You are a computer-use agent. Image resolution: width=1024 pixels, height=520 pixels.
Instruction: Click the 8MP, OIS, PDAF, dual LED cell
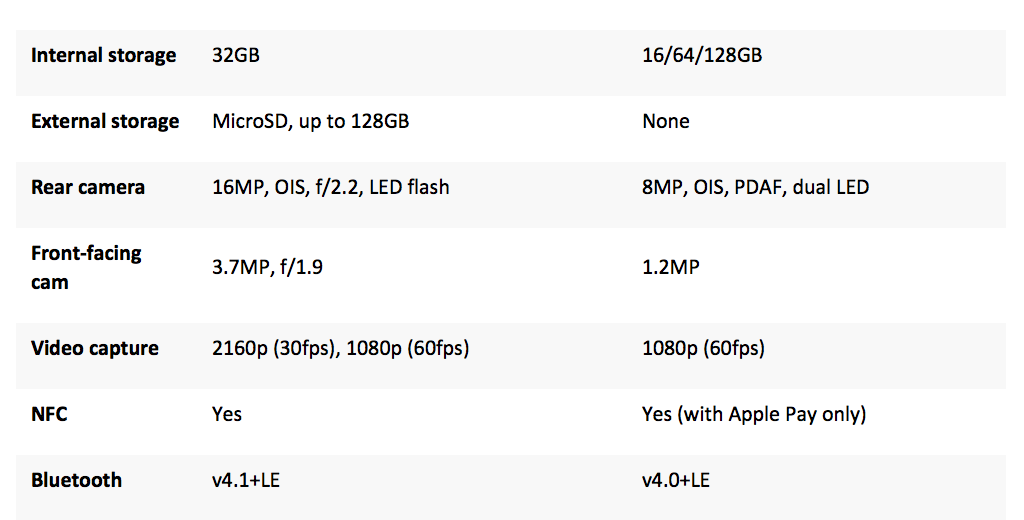point(756,188)
